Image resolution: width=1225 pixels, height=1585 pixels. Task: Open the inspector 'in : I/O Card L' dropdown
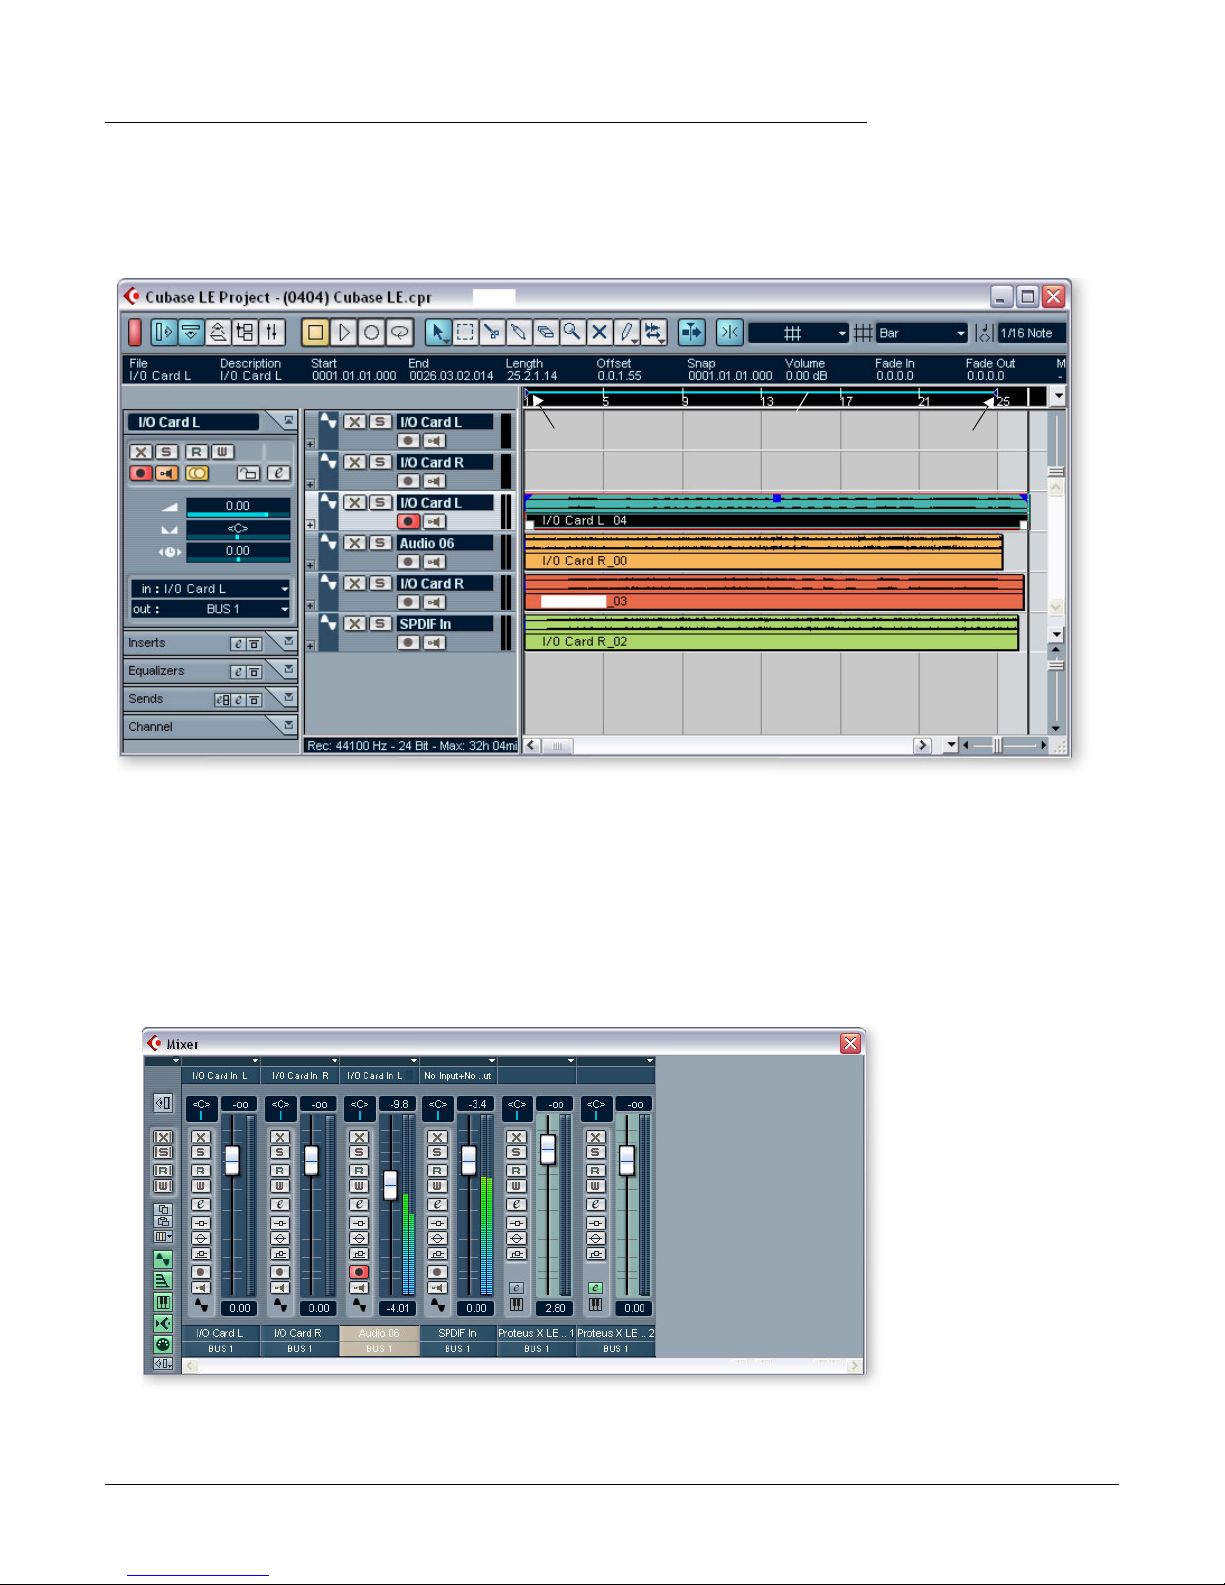point(212,589)
